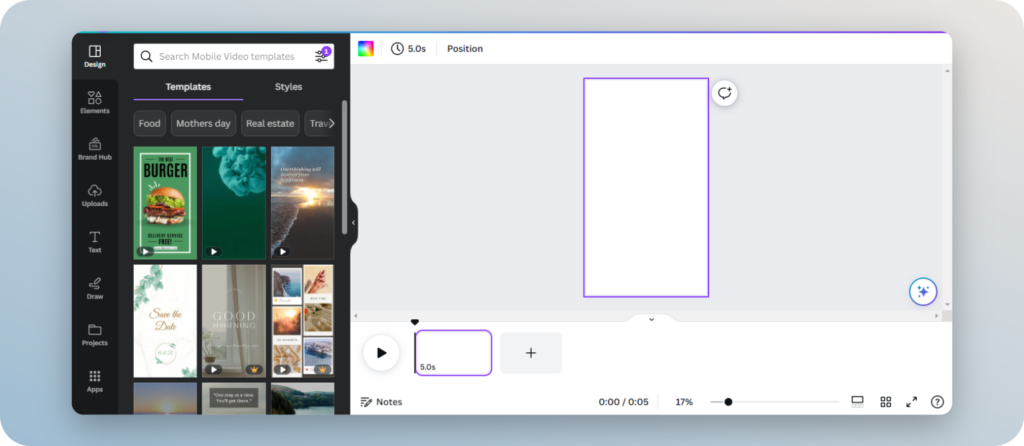
Task: Select the Text tool in sidebar
Action: [95, 242]
